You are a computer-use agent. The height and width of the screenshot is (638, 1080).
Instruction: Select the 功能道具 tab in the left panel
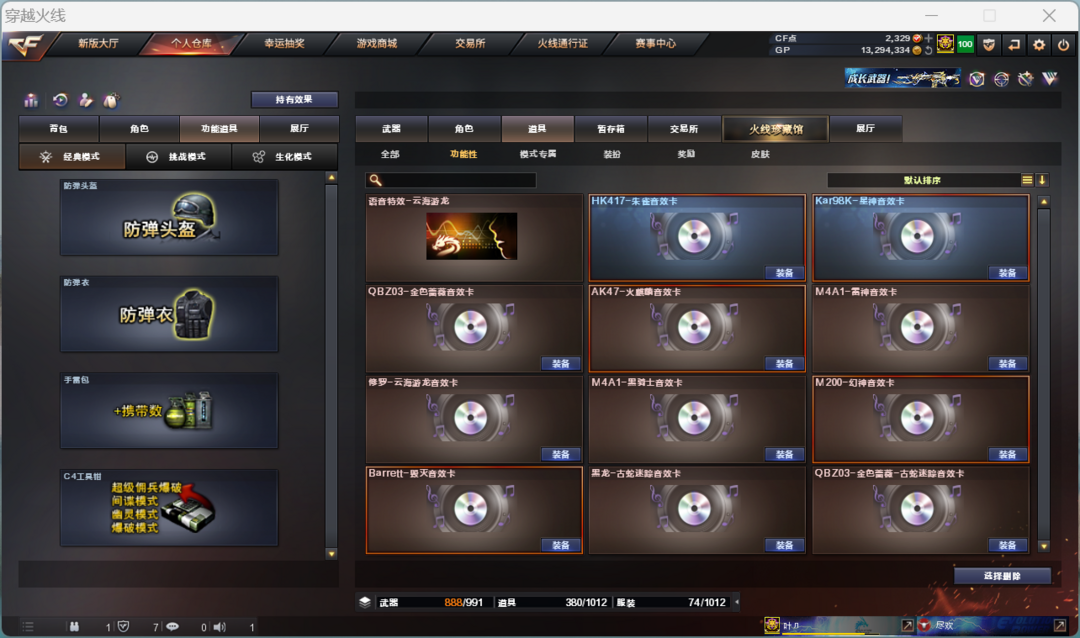(219, 129)
